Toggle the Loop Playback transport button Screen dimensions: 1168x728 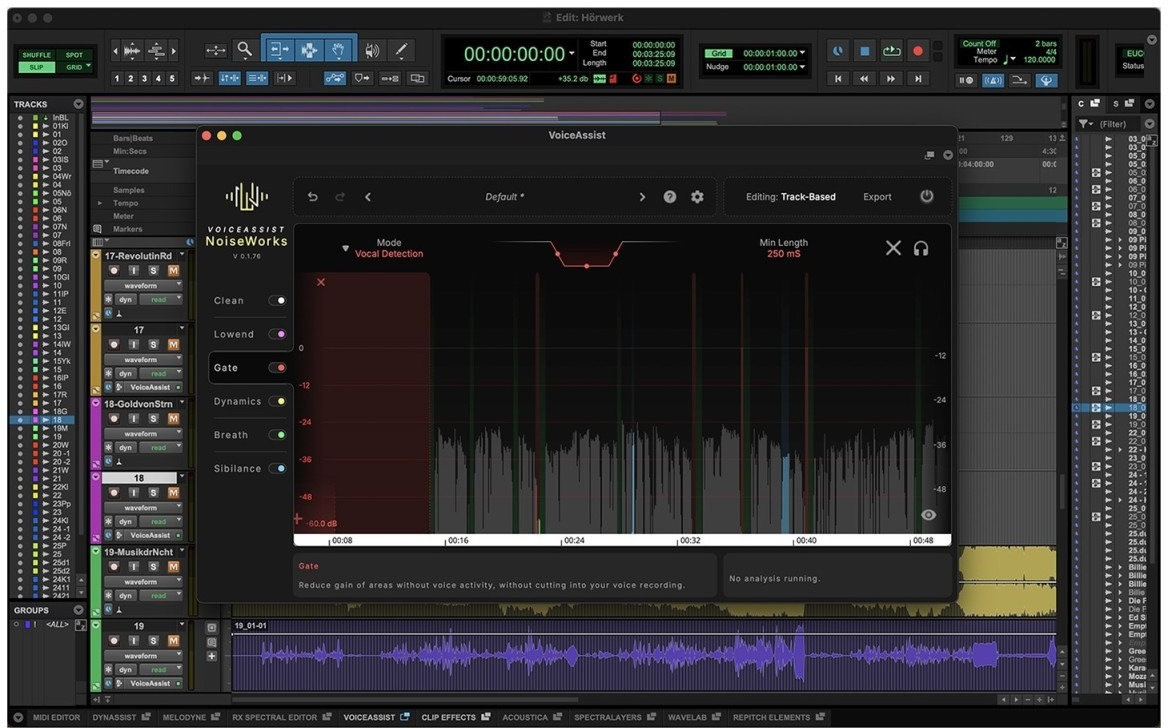(891, 51)
